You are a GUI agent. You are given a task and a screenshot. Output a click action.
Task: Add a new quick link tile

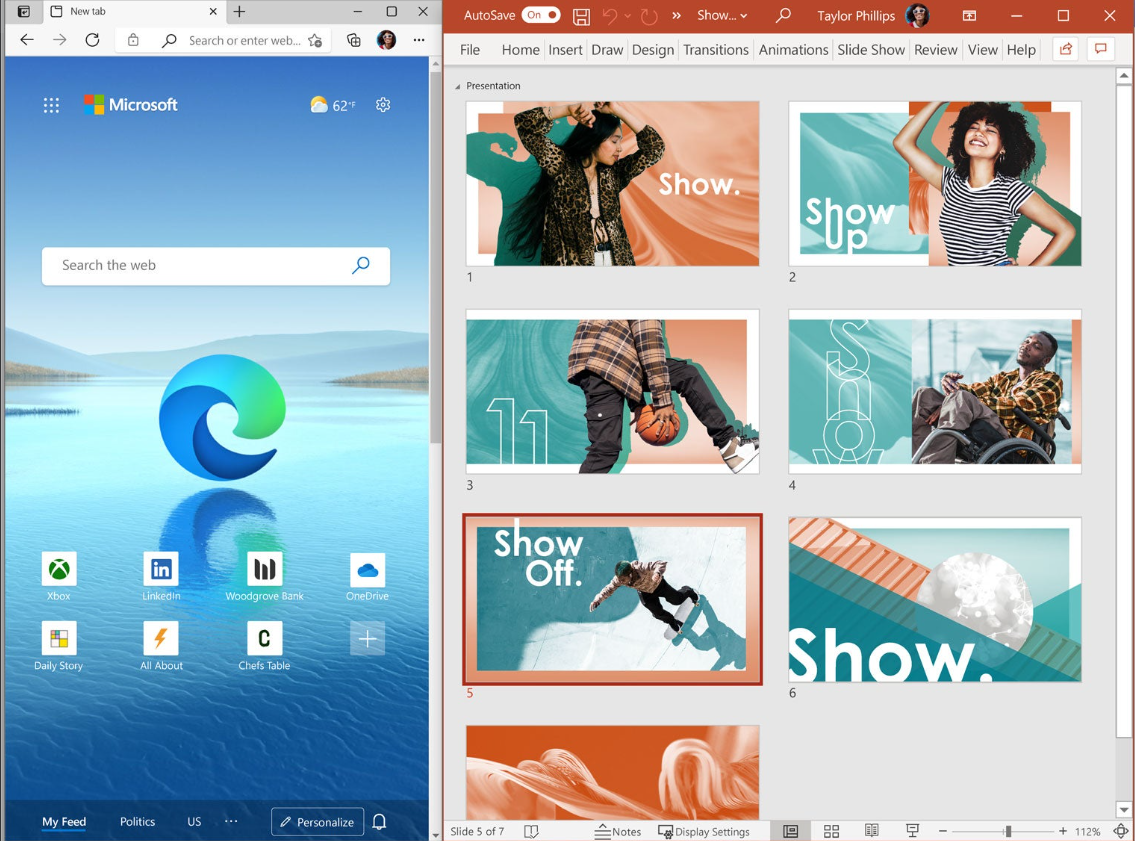tap(368, 638)
